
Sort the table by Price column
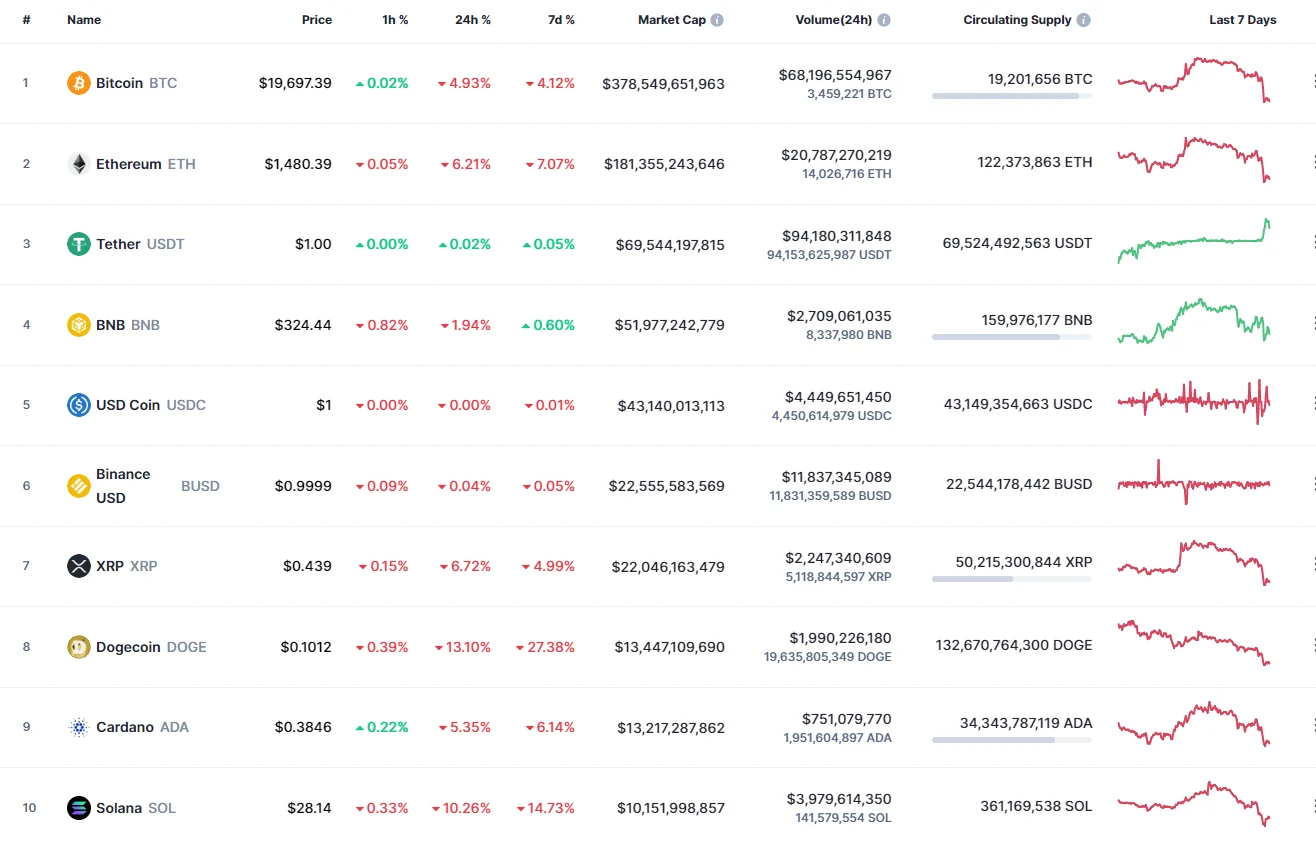tap(316, 19)
